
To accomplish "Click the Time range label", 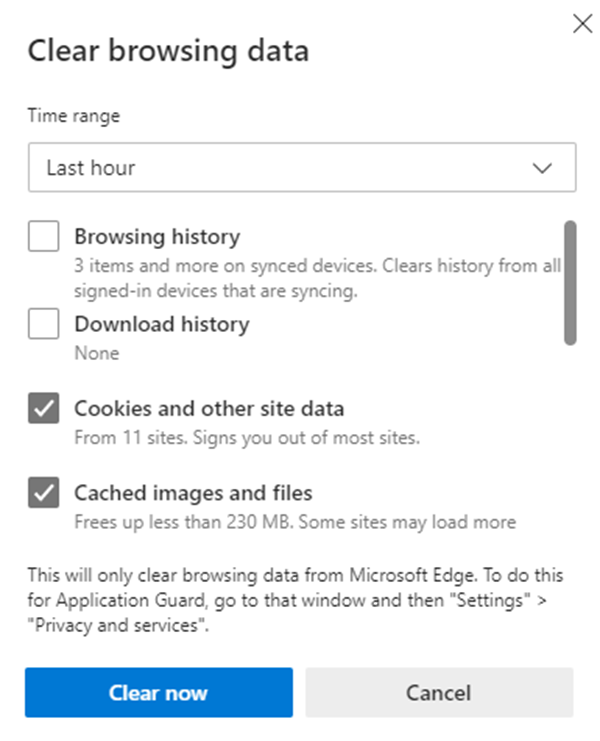I will (73, 116).
